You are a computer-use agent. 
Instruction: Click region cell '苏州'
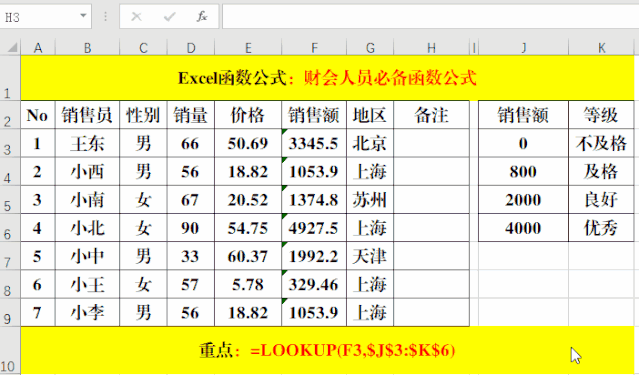(370, 200)
